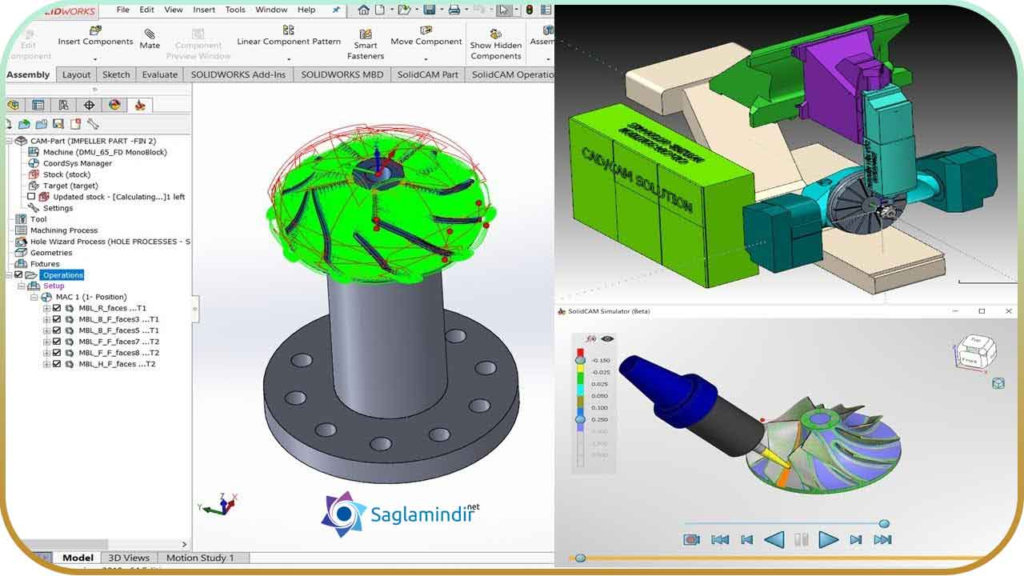Click the orange progress slider handle

click(580, 558)
